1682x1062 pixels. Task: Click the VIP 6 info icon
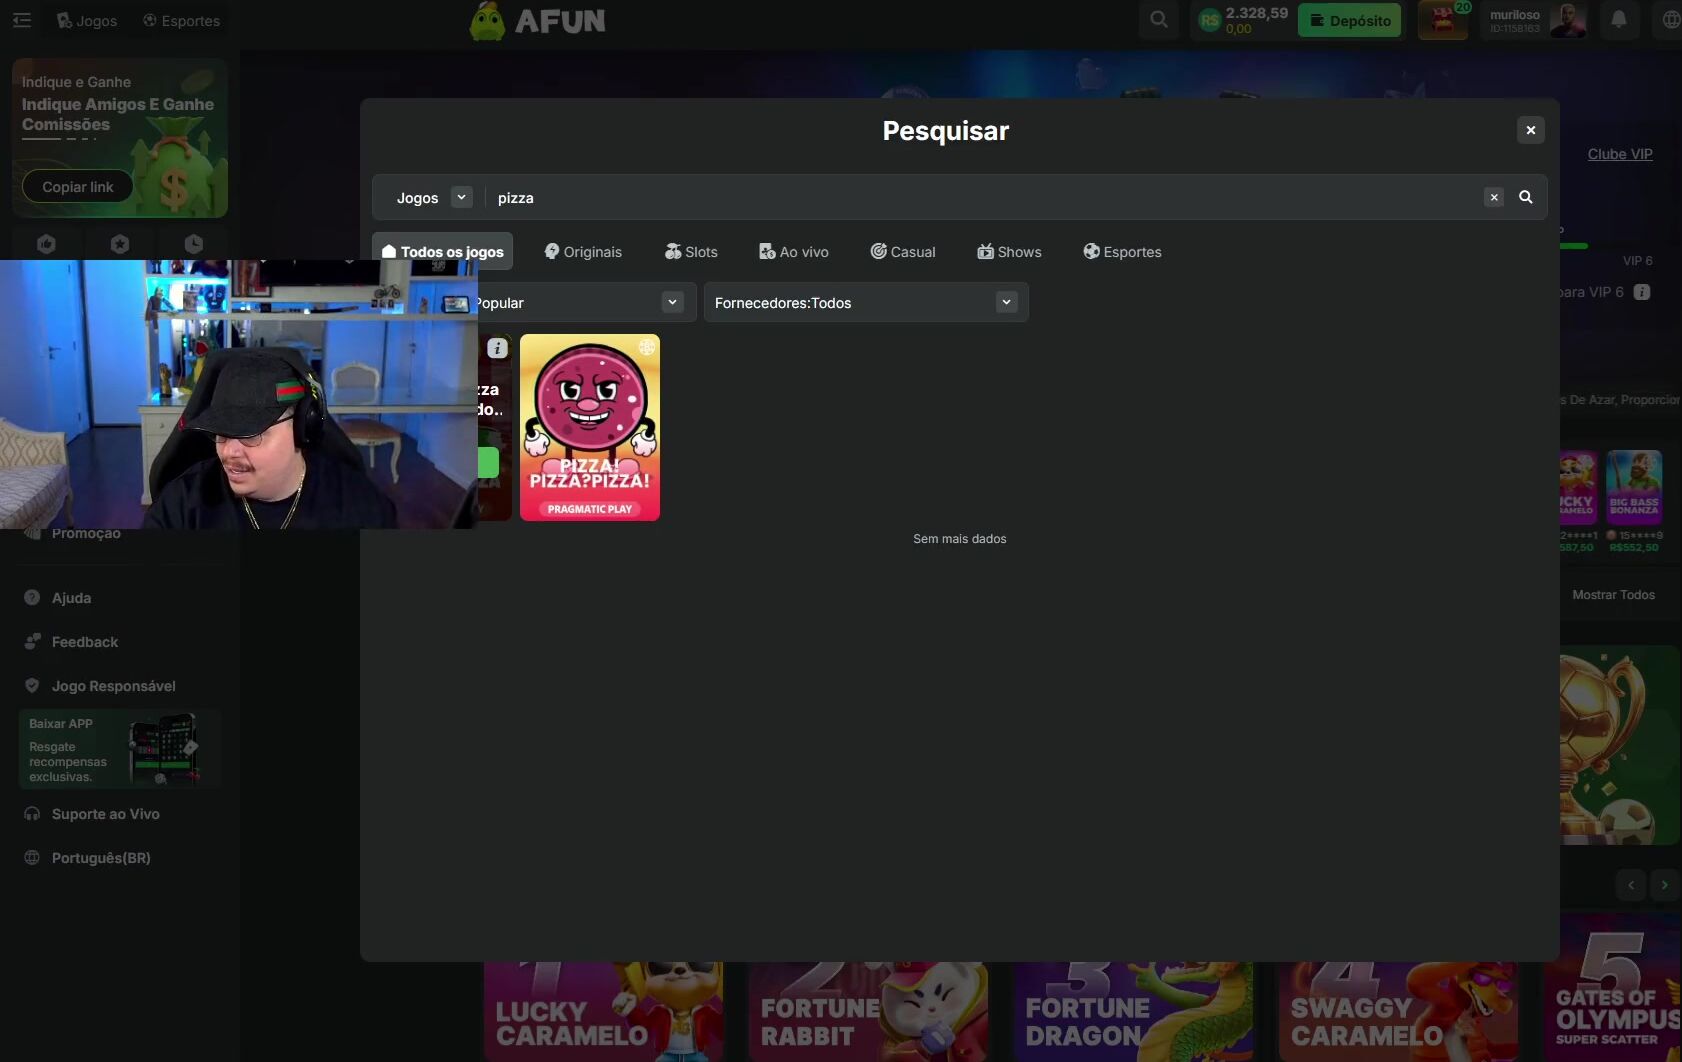tap(1642, 292)
